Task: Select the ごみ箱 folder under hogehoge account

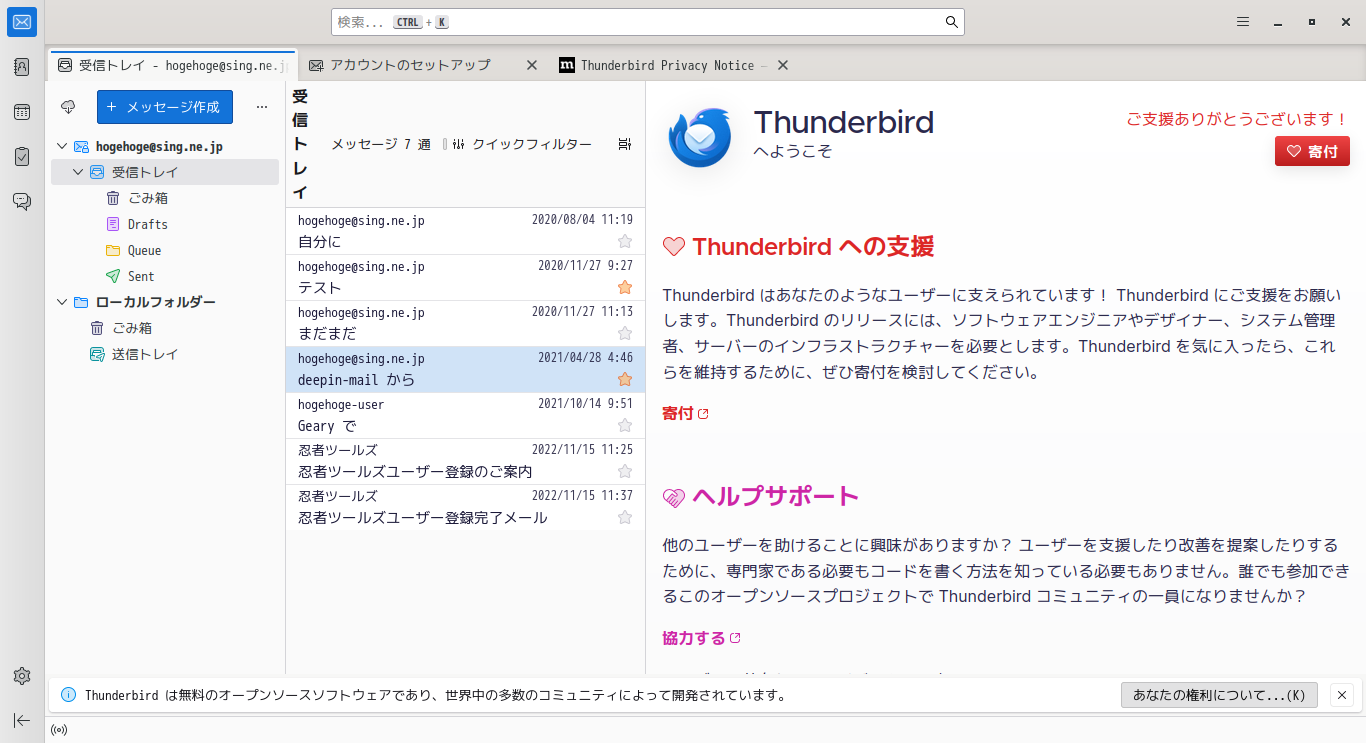Action: point(147,198)
